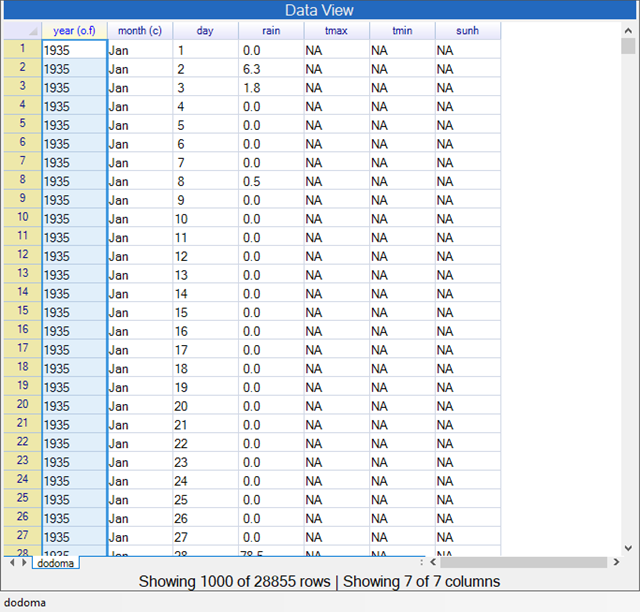This screenshot has width=640, height=612.
Task: Click the horizontal scrollbar right arrow
Action: [x=616, y=562]
